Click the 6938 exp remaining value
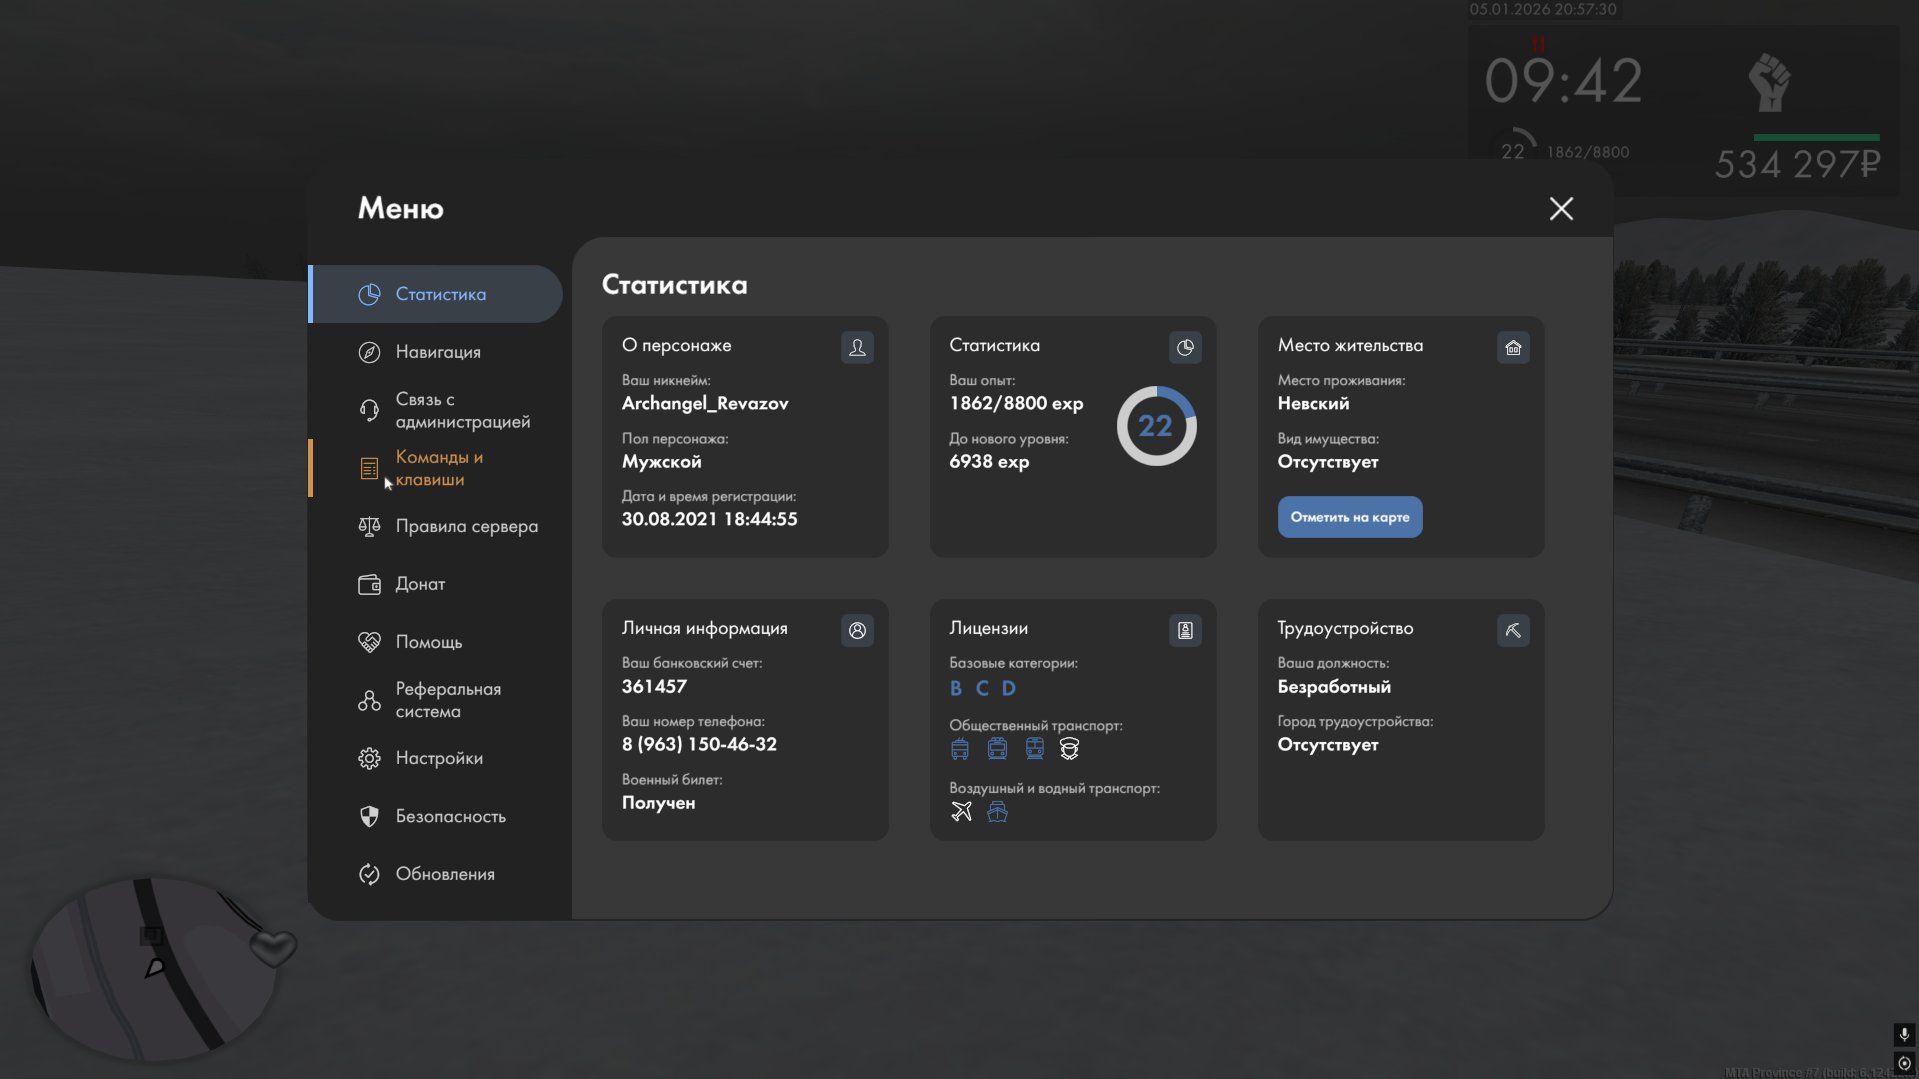This screenshot has height=1079, width=1919. click(989, 461)
